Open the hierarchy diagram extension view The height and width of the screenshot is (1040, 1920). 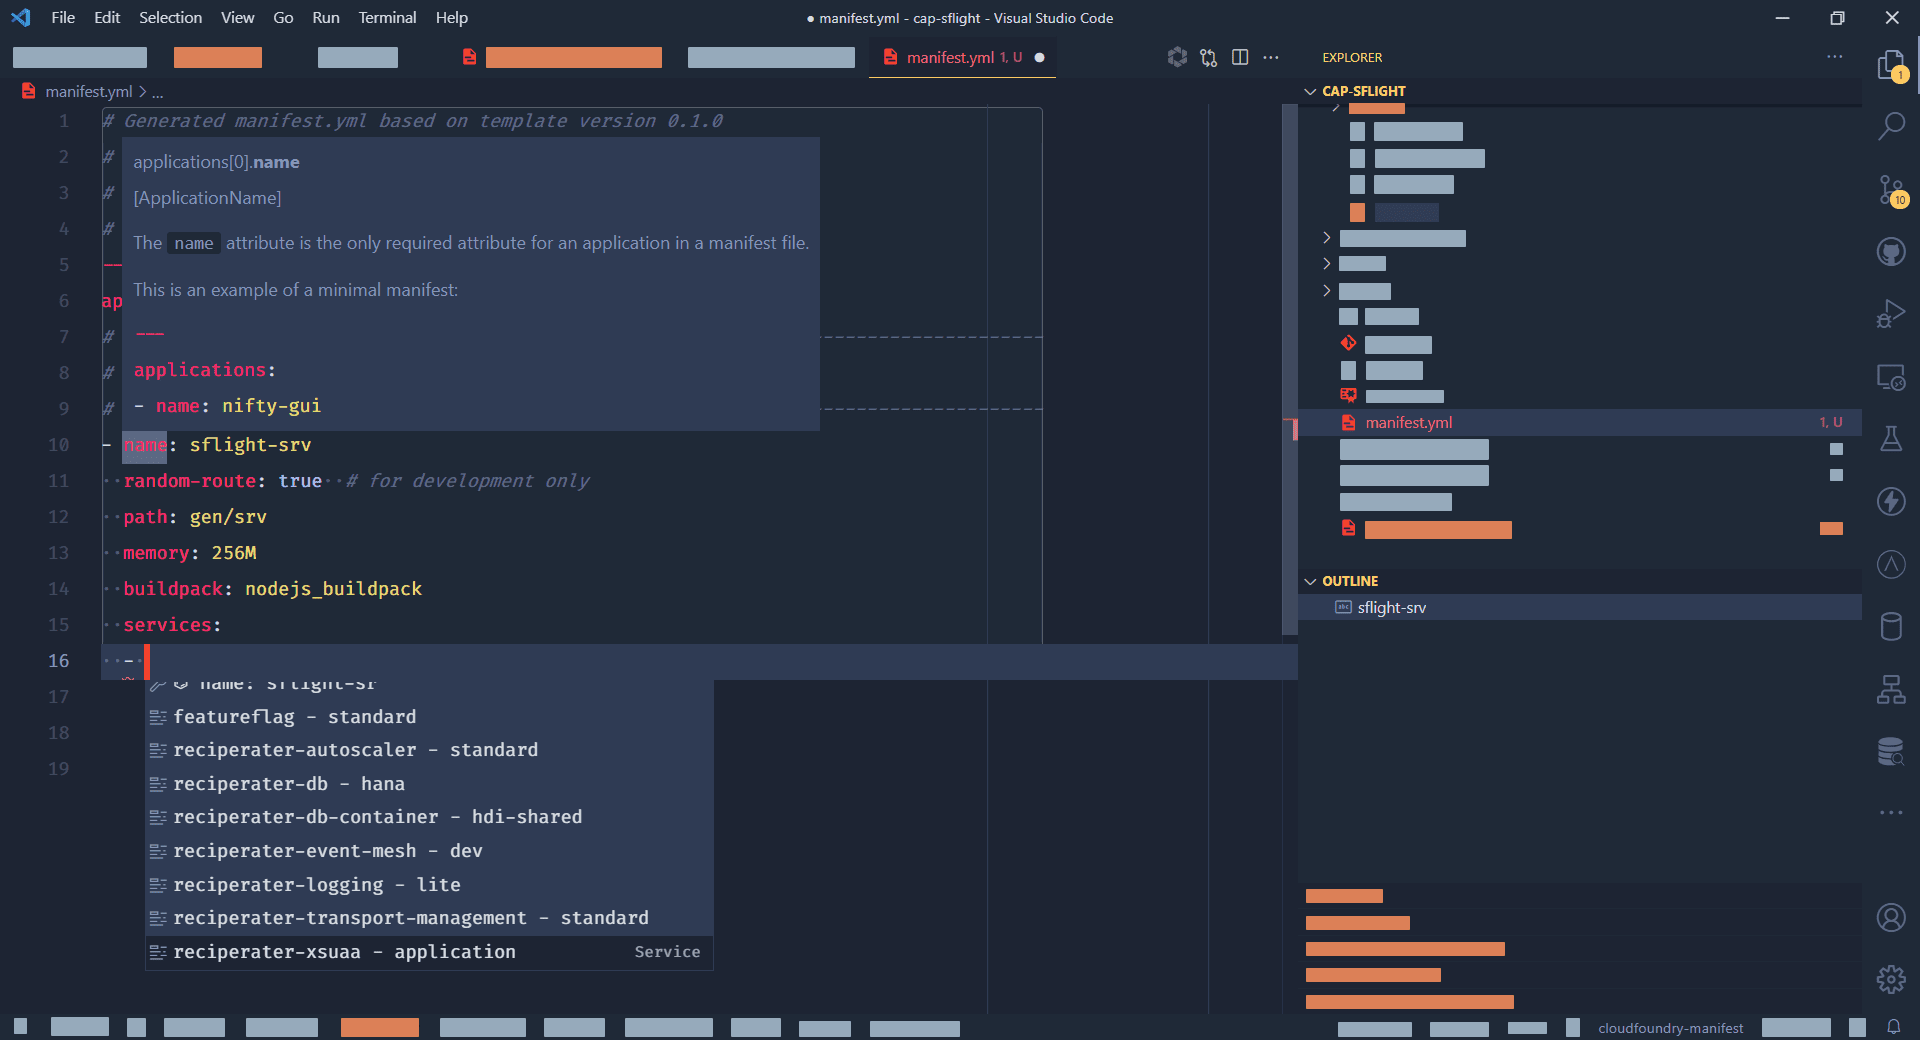(x=1891, y=689)
